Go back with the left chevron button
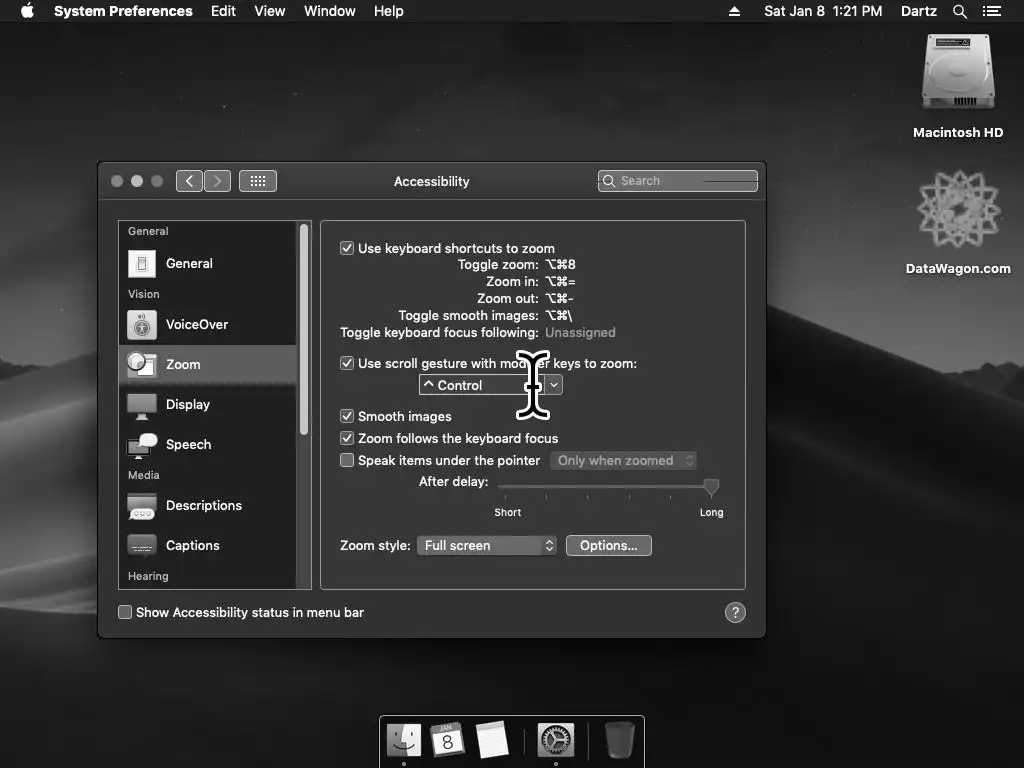1024x768 pixels. pyautogui.click(x=189, y=181)
